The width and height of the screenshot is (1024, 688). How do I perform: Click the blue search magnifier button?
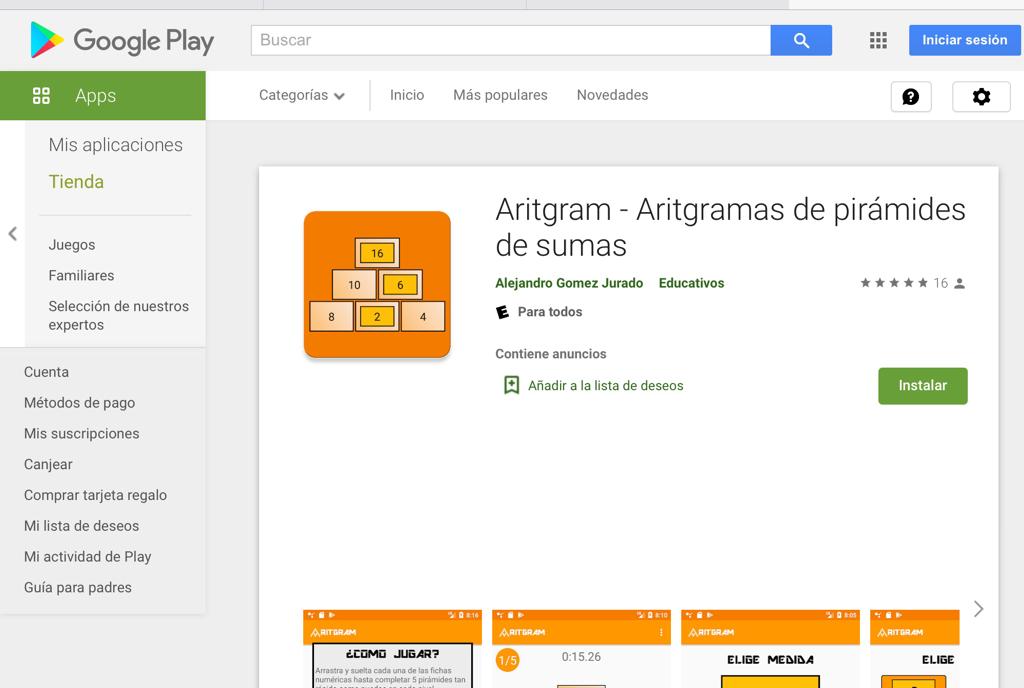(x=801, y=40)
